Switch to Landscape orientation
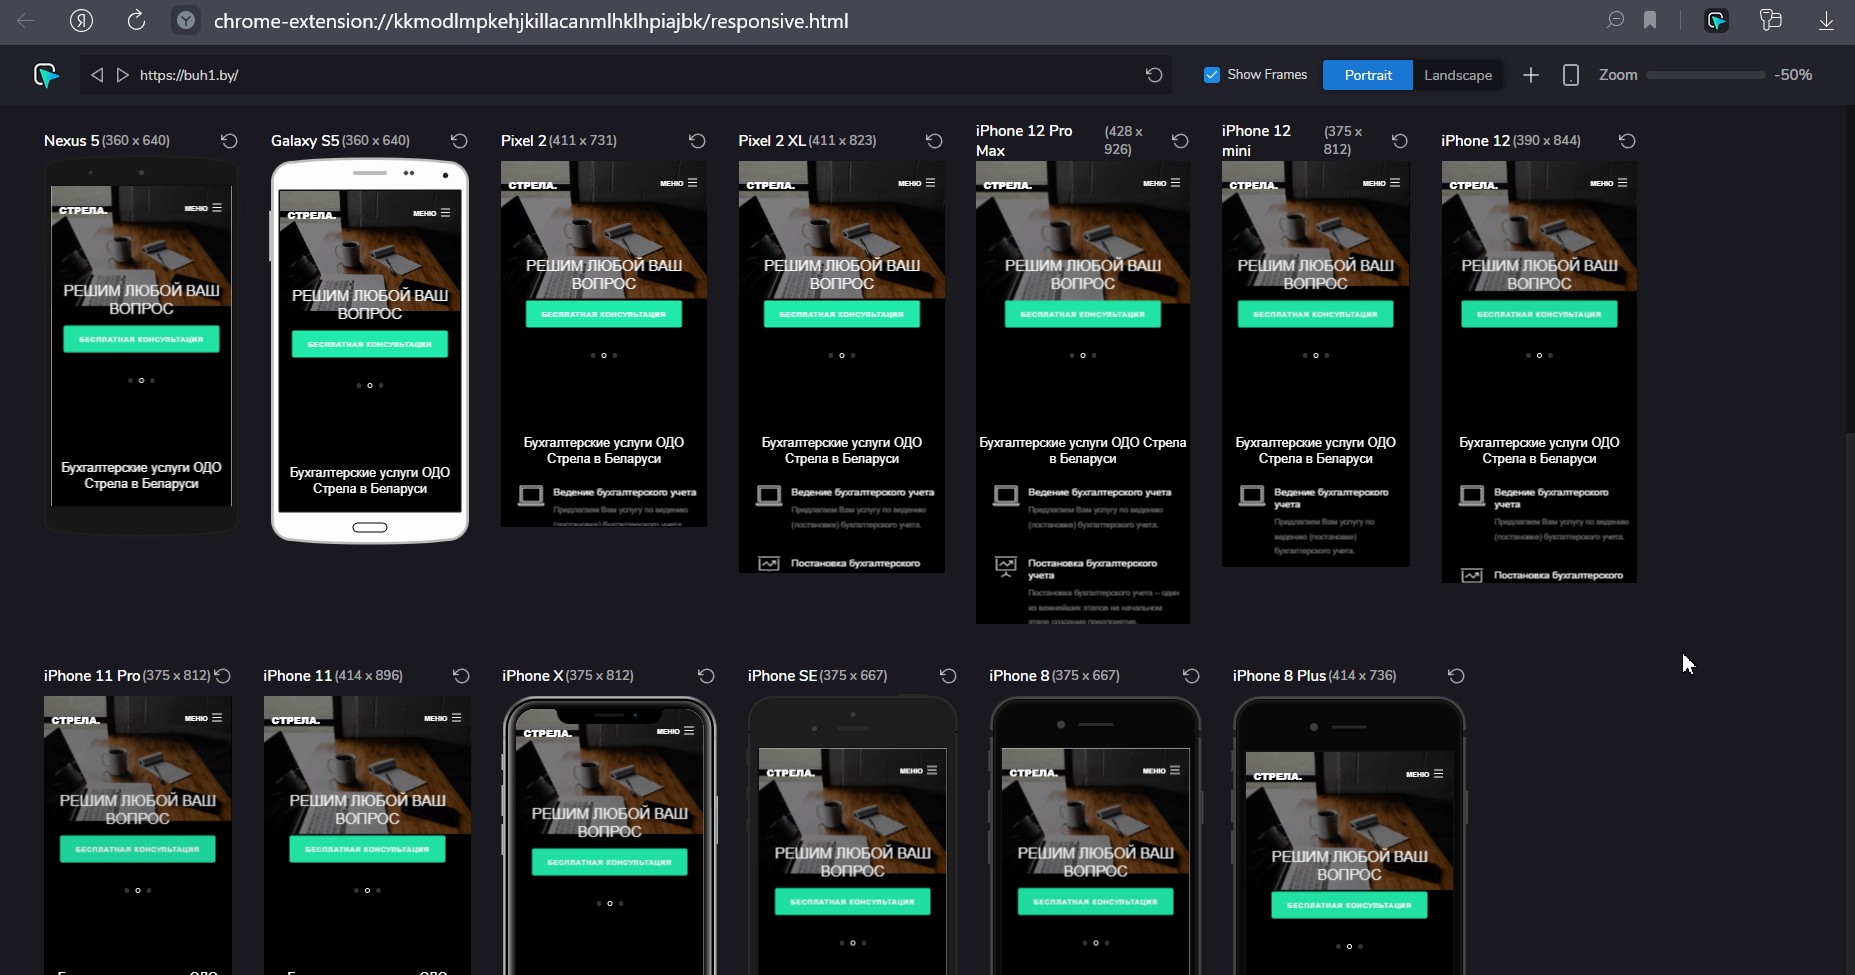Viewport: 1855px width, 975px height. pos(1457,75)
